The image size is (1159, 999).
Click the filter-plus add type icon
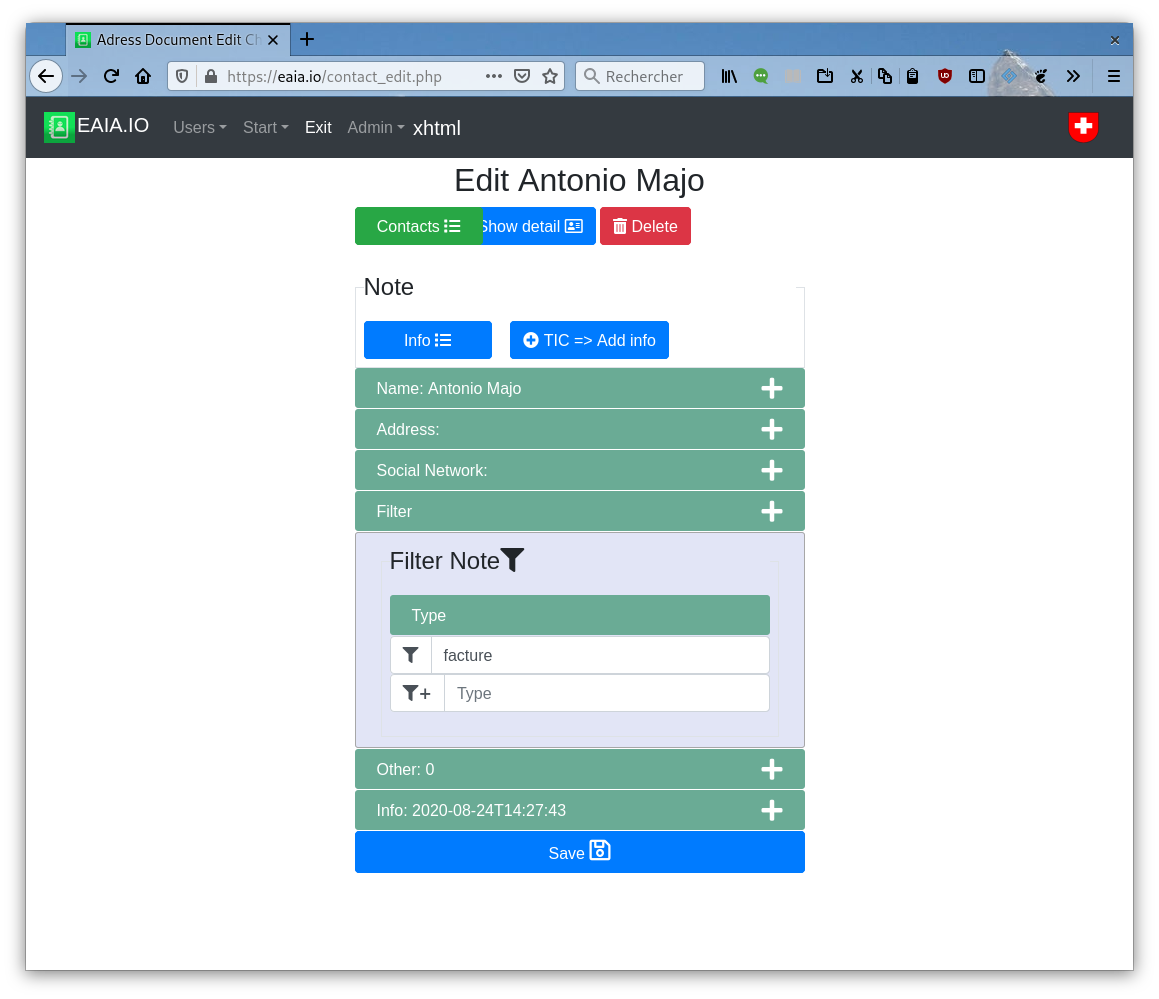417,693
